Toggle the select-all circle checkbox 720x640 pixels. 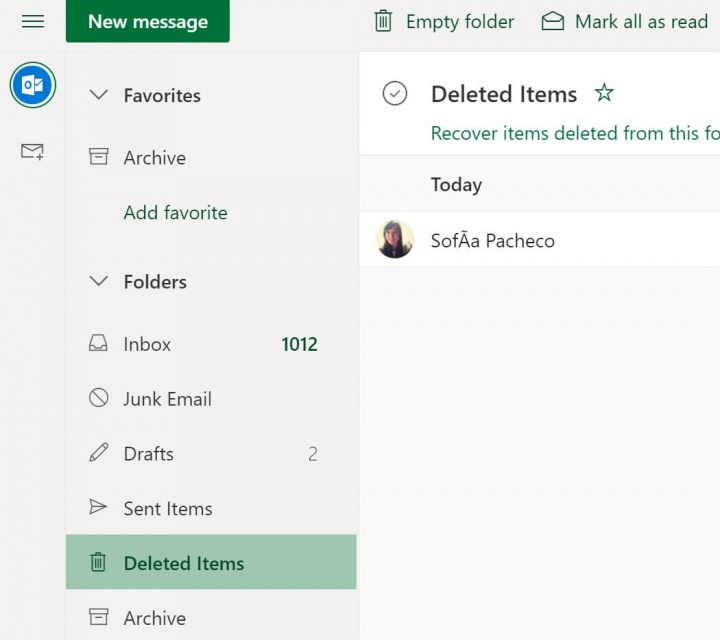point(395,94)
